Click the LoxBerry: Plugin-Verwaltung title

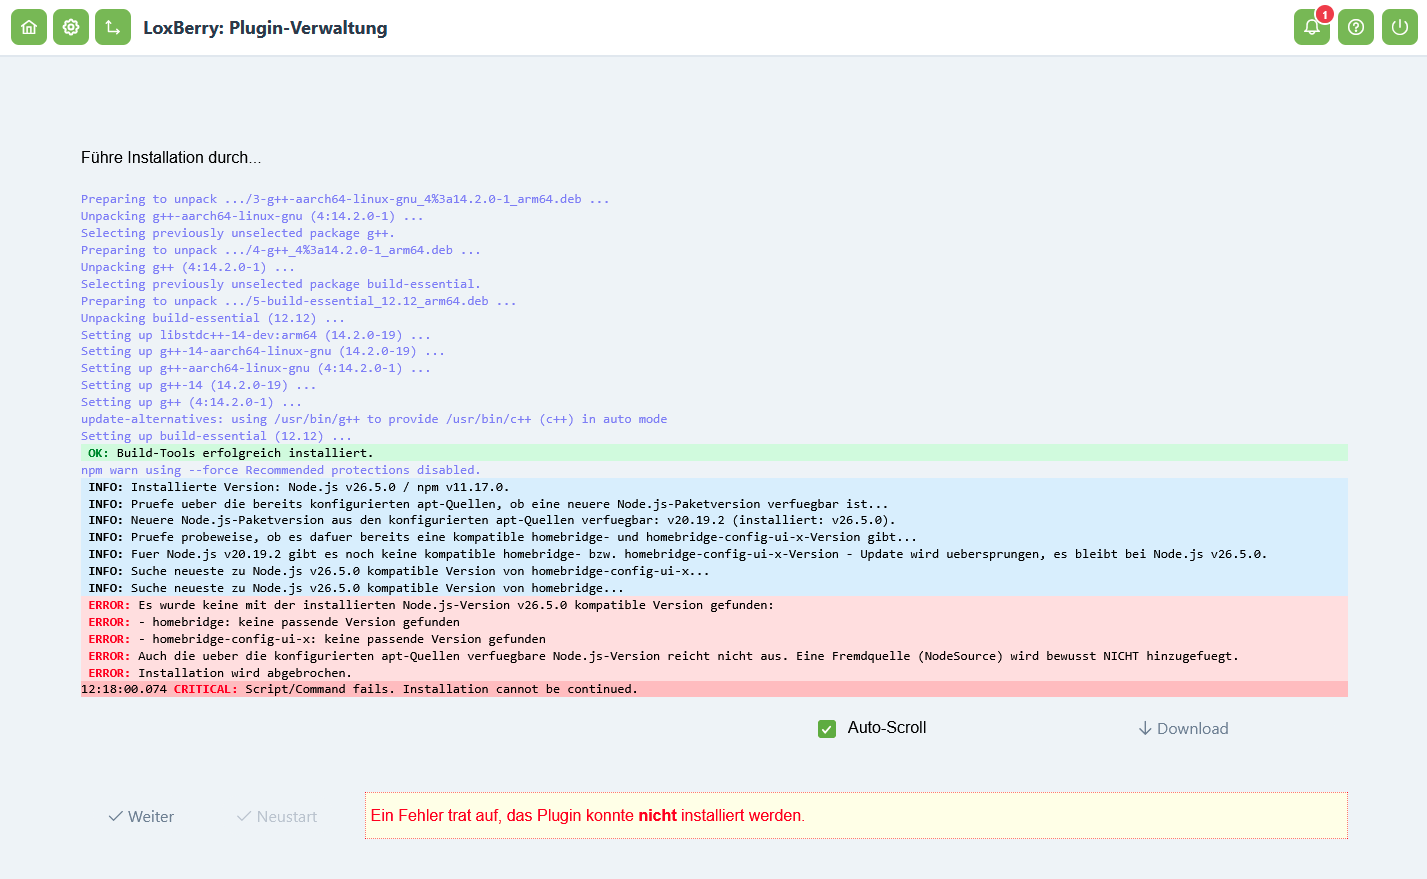265,28
